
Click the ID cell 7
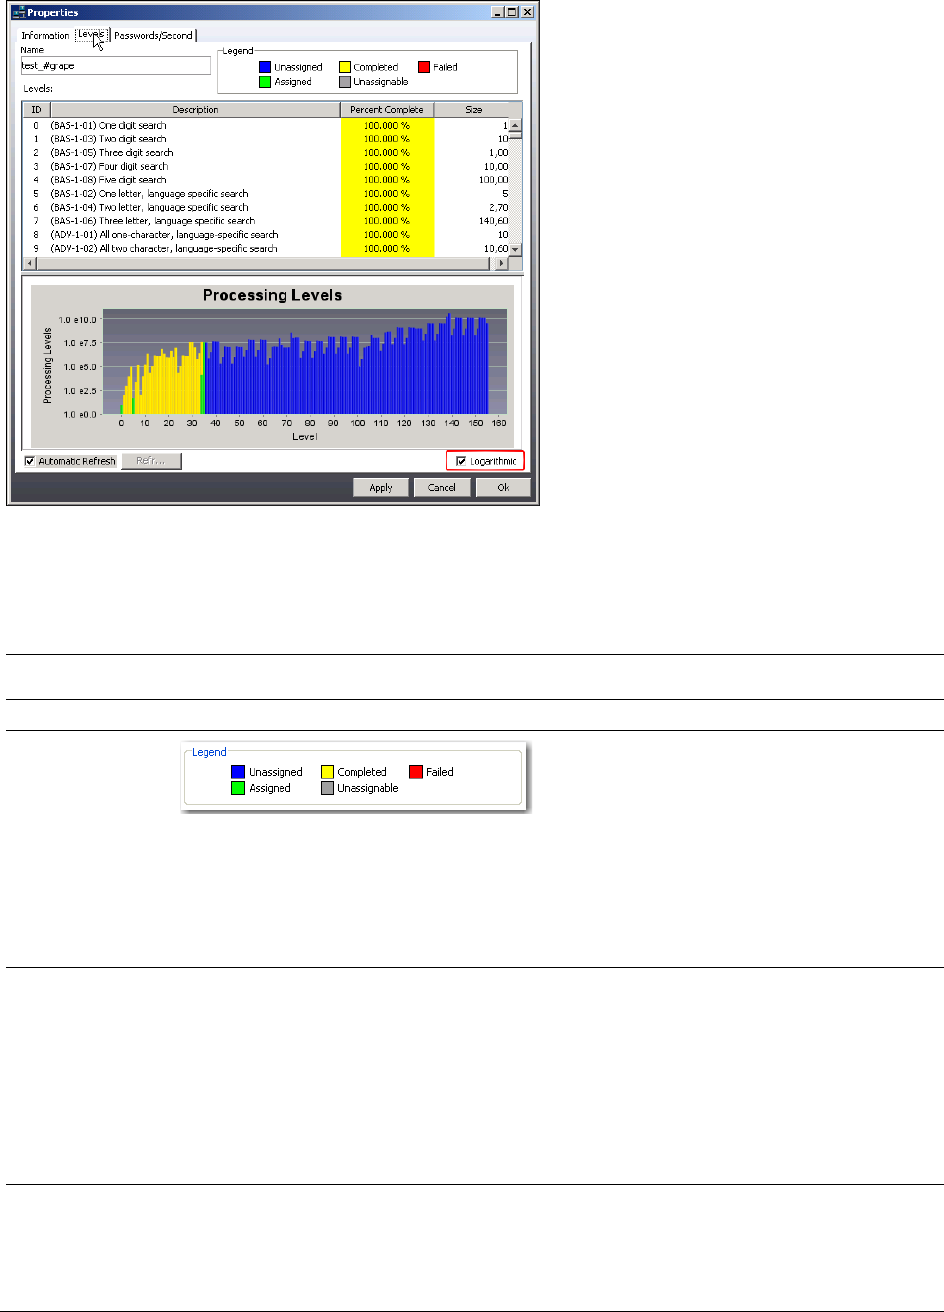(36, 221)
